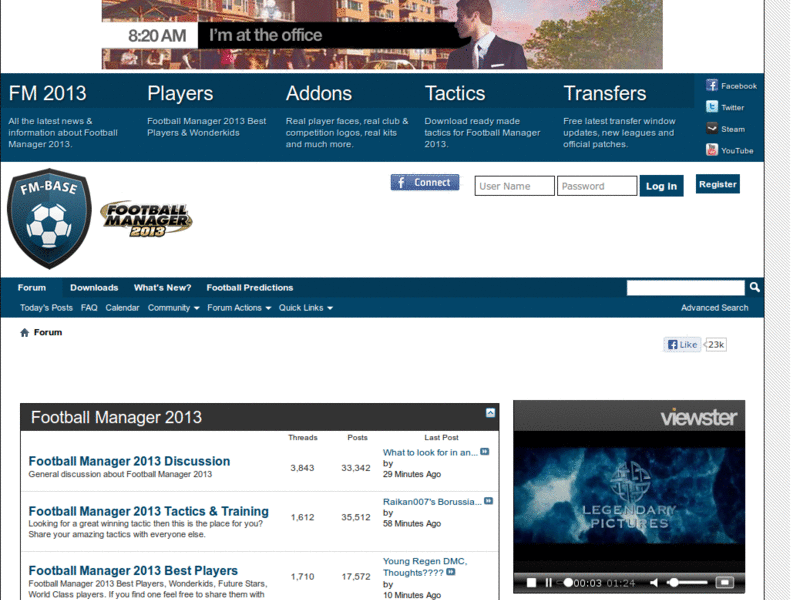
Task: Pause the Viewster video
Action: (x=548, y=582)
